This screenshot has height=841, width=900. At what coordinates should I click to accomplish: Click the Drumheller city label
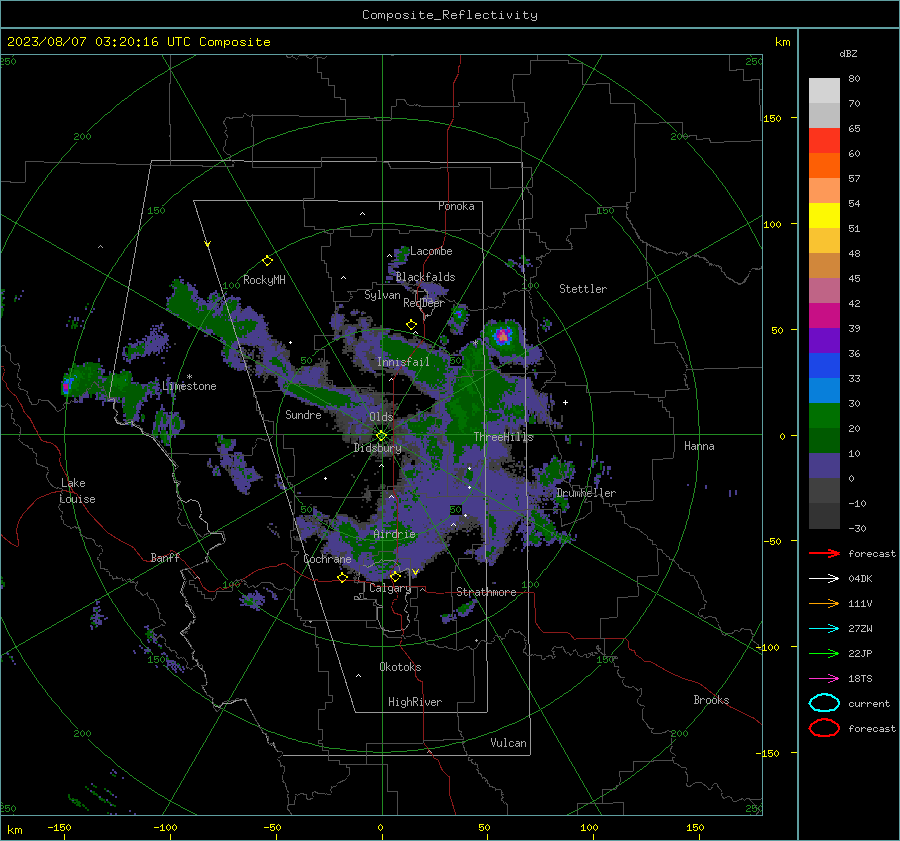point(586,493)
